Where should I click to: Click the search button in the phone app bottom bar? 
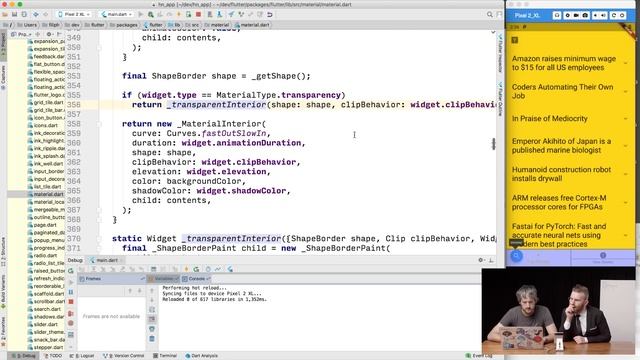click(516, 256)
